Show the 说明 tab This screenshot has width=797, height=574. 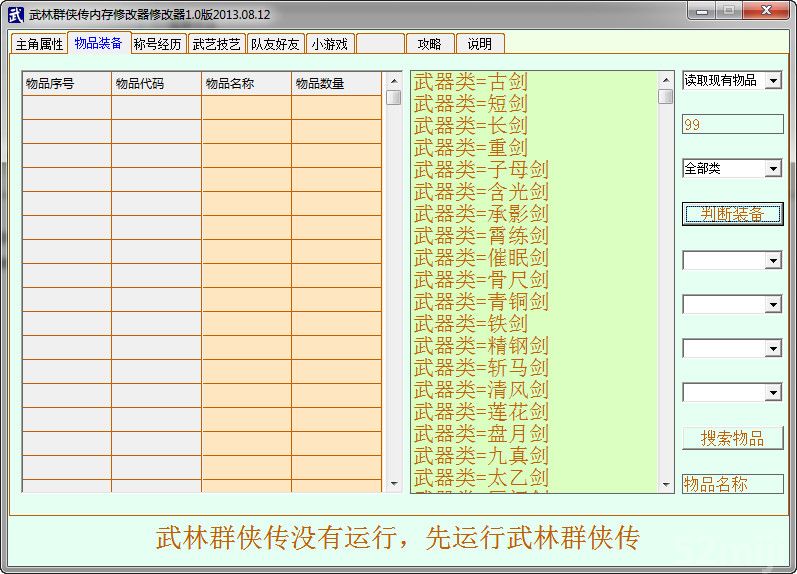pos(480,44)
